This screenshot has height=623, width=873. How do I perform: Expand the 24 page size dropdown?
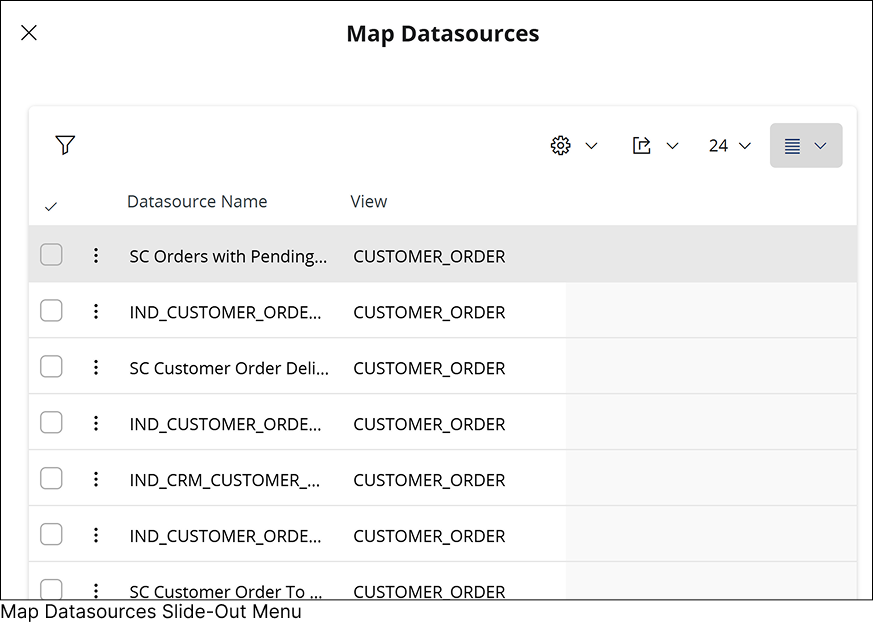pyautogui.click(x=730, y=146)
